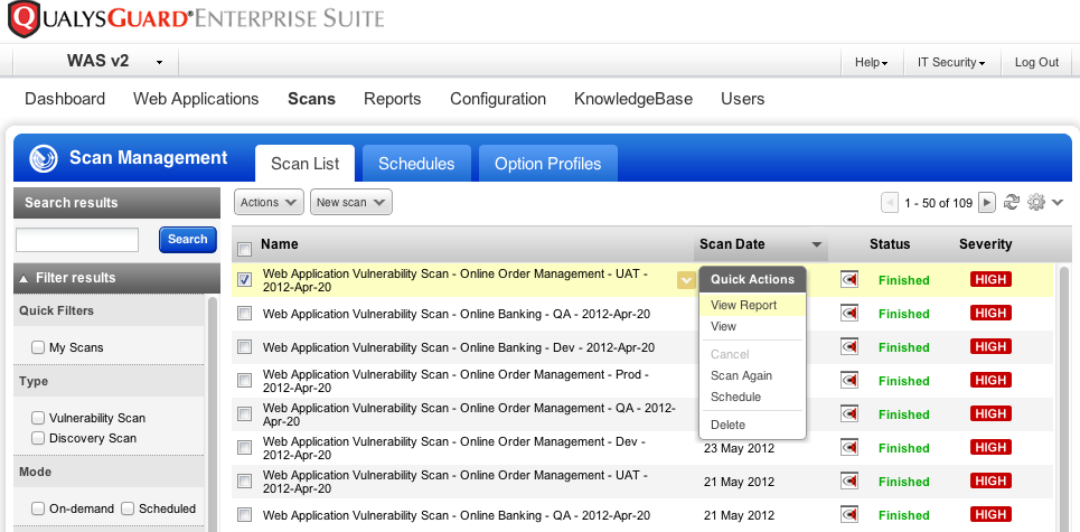This screenshot has height=532, width=1080.
Task: Click the blue Search button
Action: 187,239
